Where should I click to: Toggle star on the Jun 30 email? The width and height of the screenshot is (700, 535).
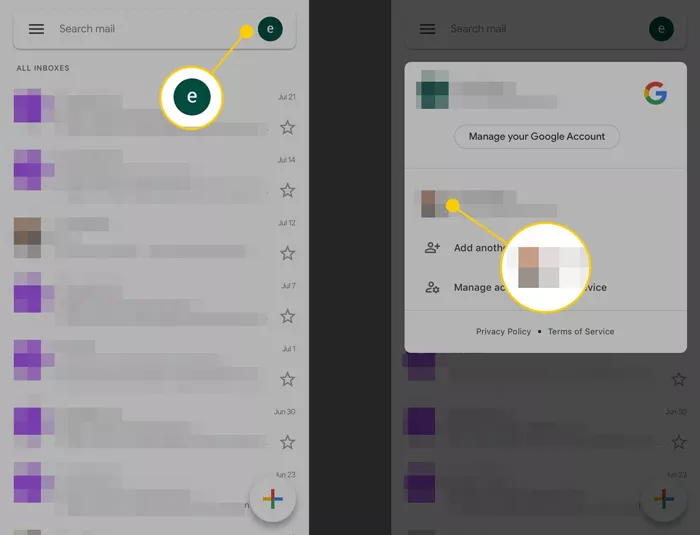pyautogui.click(x=287, y=442)
